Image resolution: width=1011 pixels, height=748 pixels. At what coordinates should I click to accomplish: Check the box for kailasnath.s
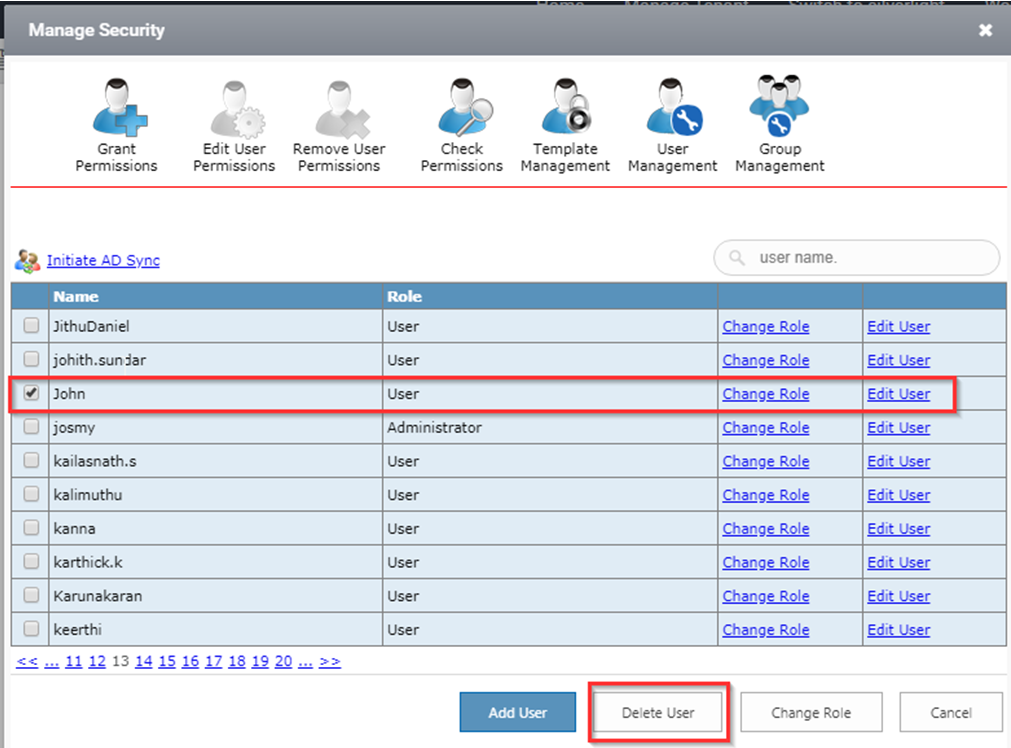[31, 460]
